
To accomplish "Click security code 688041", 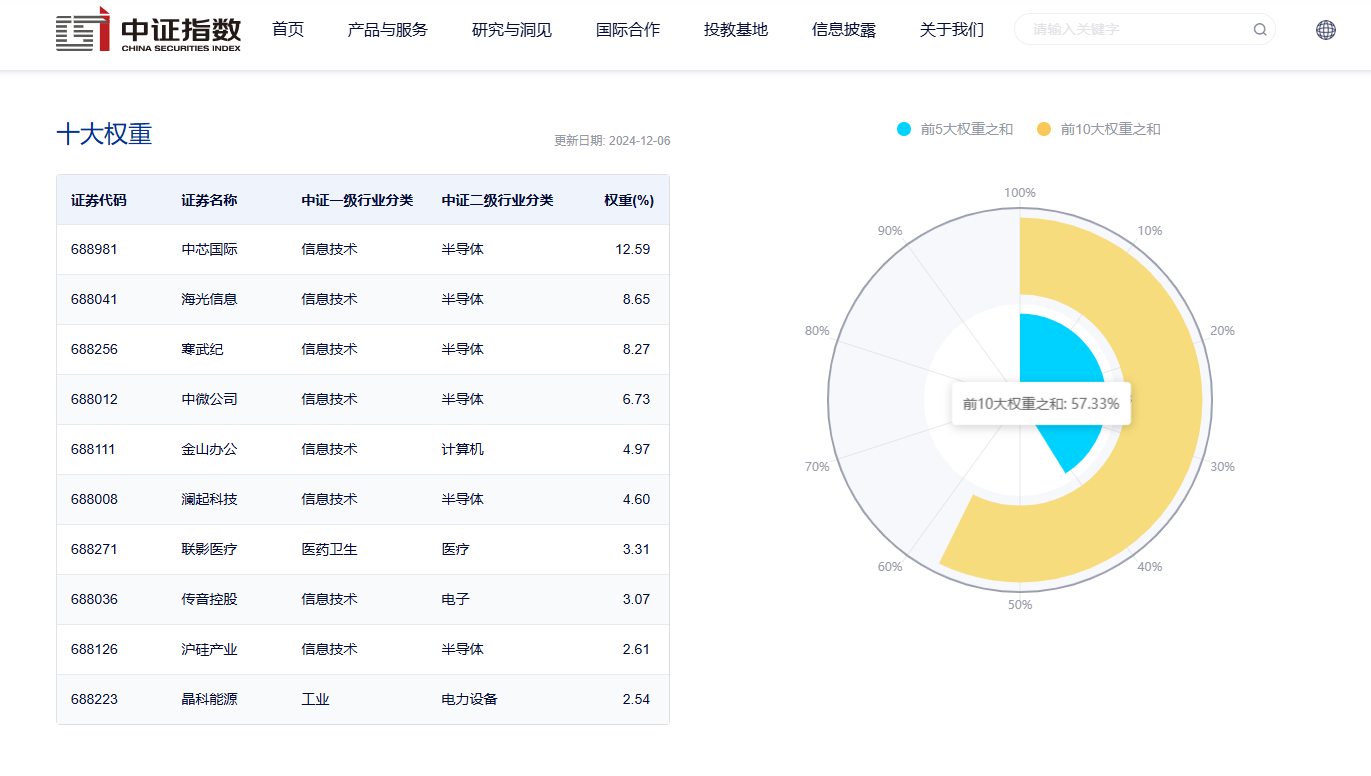I will click(94, 299).
